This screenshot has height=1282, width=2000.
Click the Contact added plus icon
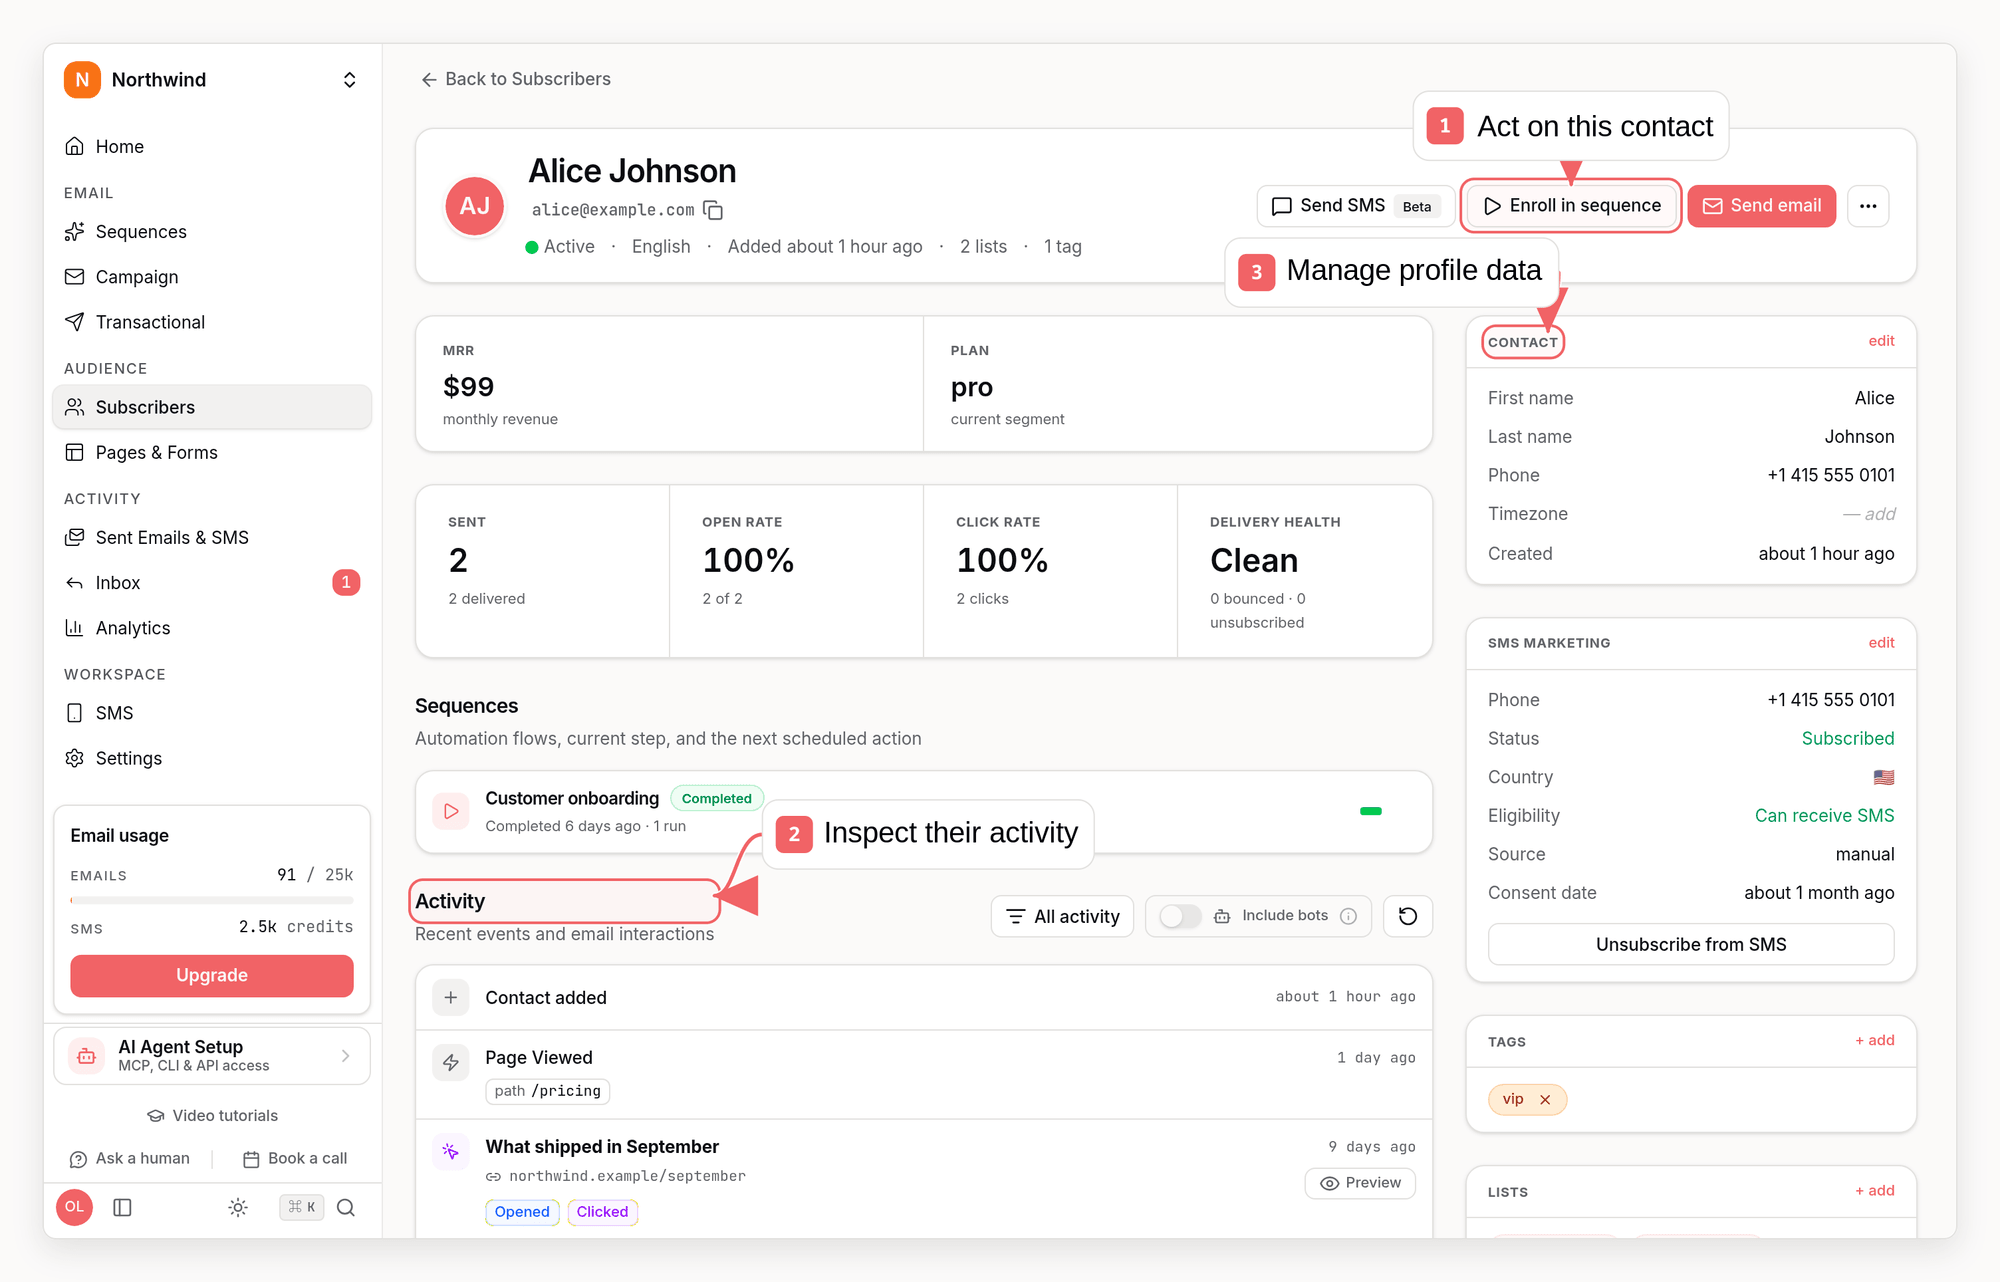tap(451, 997)
